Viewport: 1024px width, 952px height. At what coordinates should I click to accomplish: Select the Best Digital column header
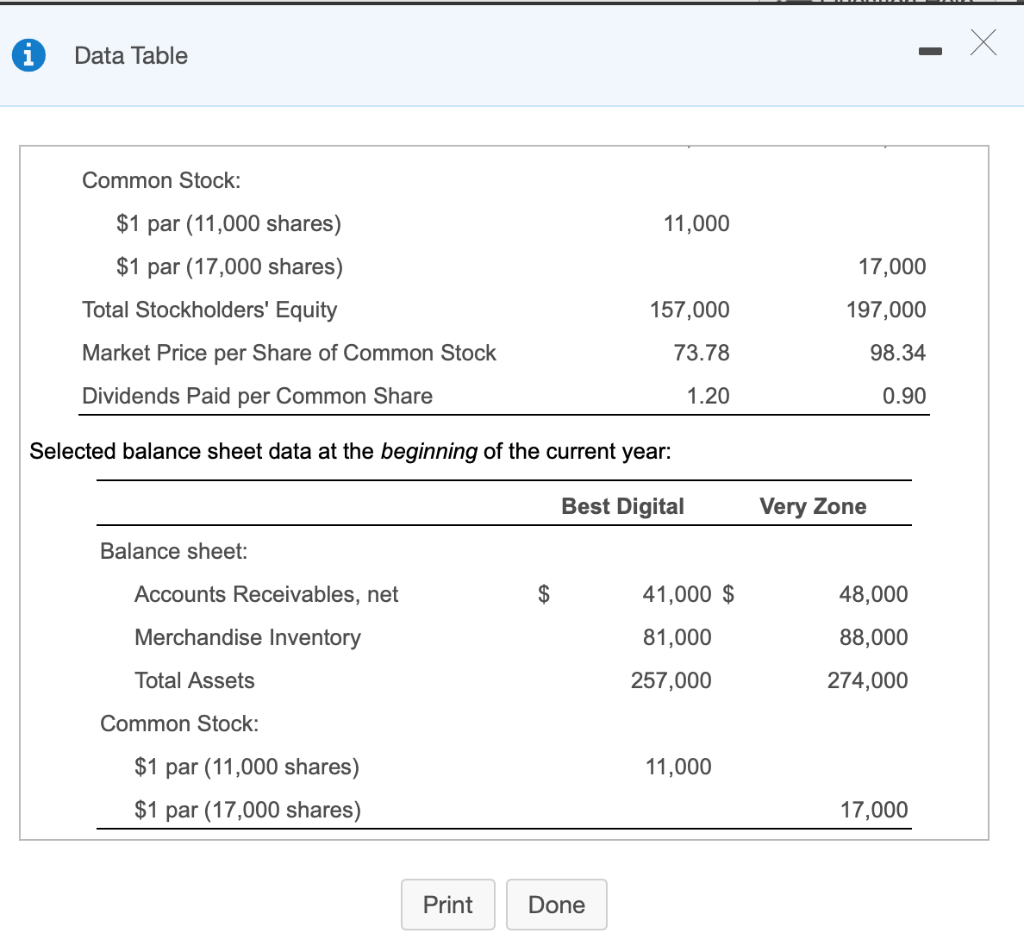pos(622,506)
